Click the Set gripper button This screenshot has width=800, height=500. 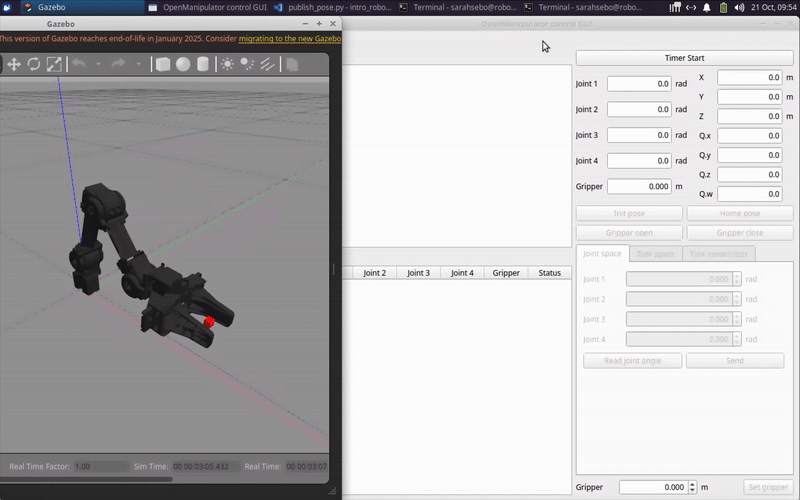pos(768,487)
